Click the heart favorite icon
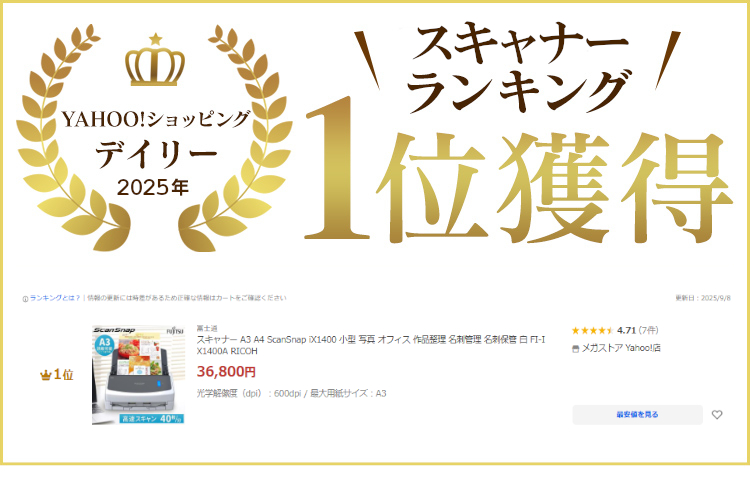This screenshot has height=488, width=750. tap(717, 415)
